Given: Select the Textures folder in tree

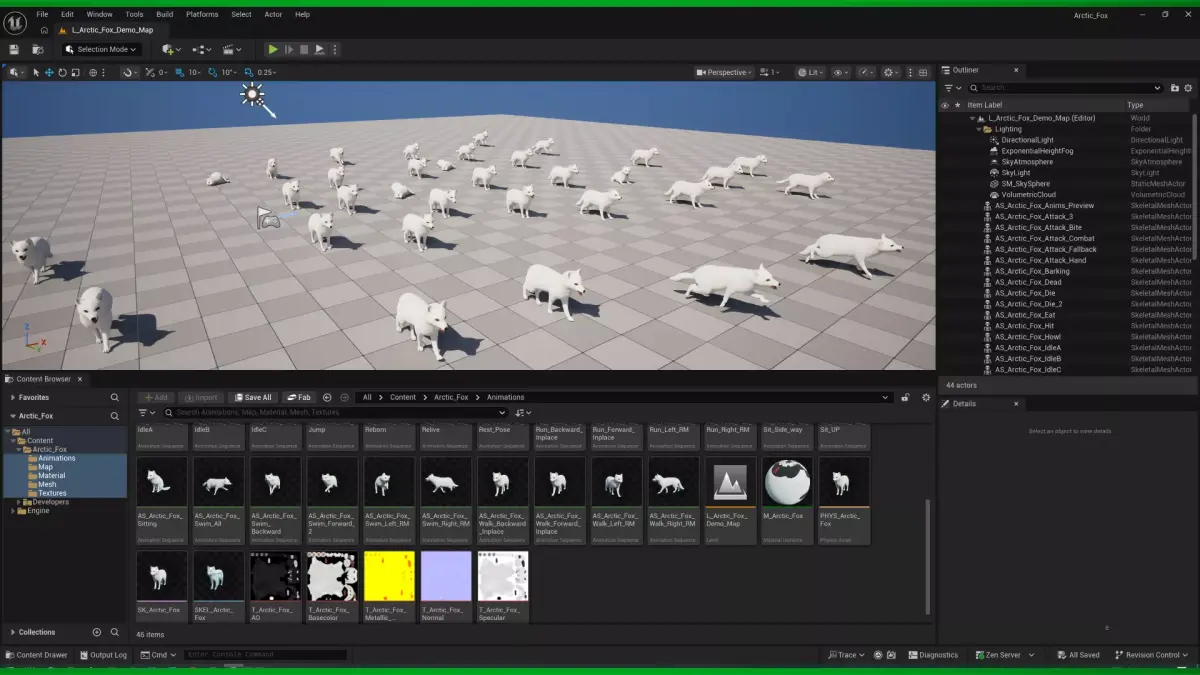Looking at the screenshot, I should 52,493.
